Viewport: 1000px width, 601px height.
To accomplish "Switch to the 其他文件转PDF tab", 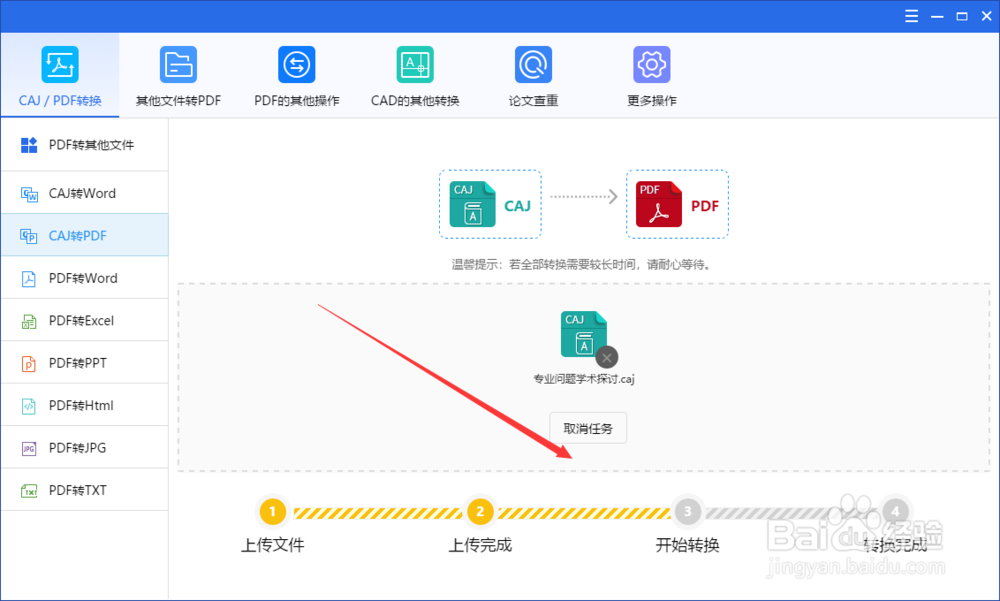I will [x=178, y=75].
